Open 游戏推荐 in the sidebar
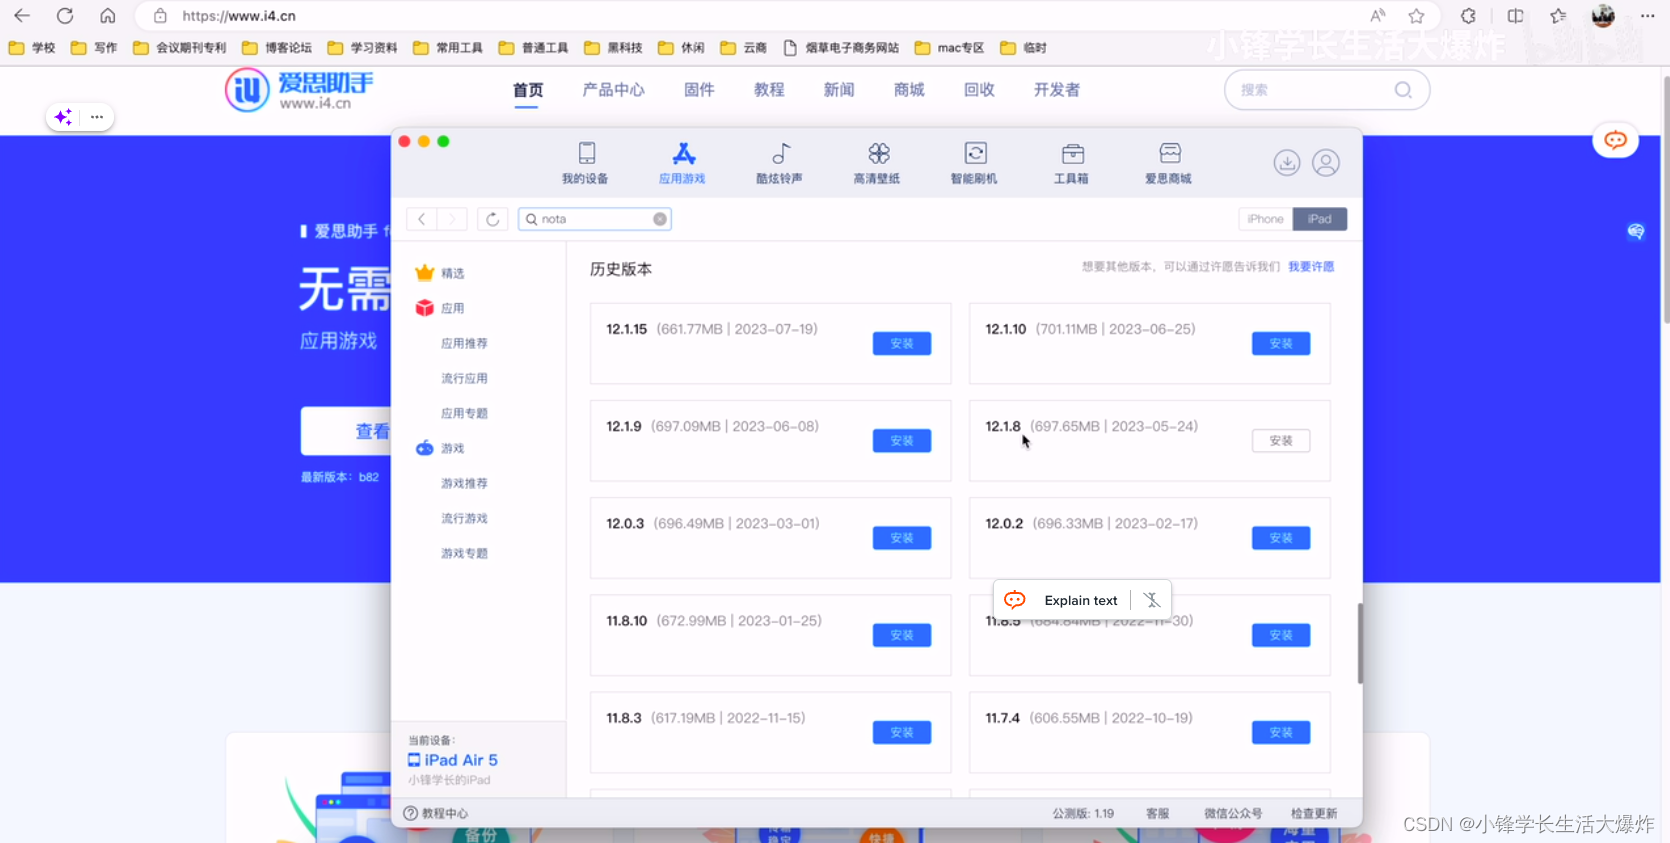The height and width of the screenshot is (843, 1670). 464,483
